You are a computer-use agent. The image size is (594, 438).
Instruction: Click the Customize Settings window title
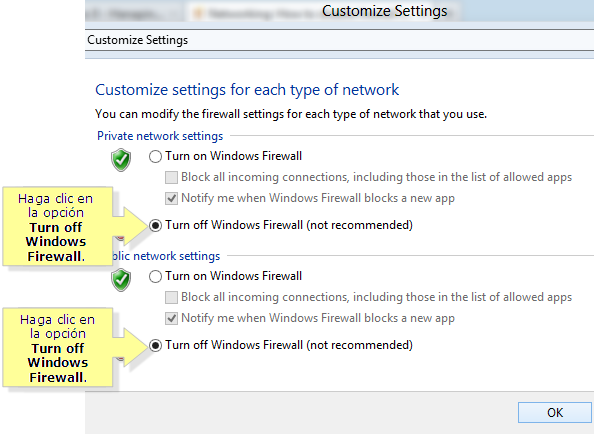[385, 11]
